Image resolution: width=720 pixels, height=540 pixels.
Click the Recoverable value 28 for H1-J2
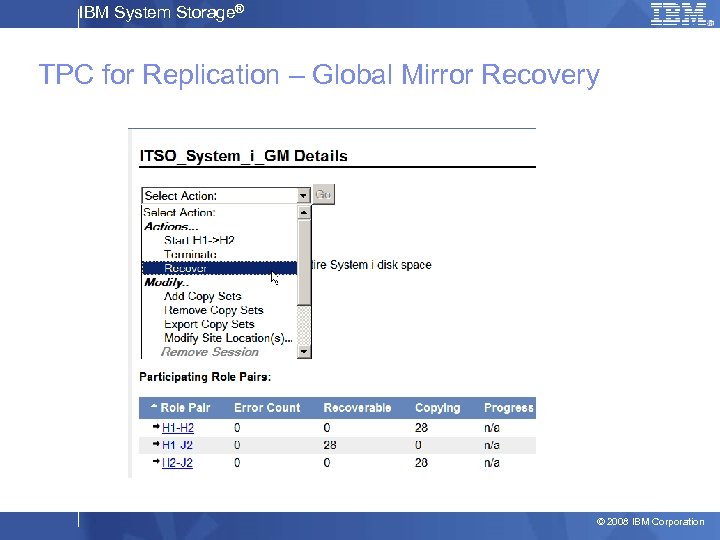[x=330, y=445]
